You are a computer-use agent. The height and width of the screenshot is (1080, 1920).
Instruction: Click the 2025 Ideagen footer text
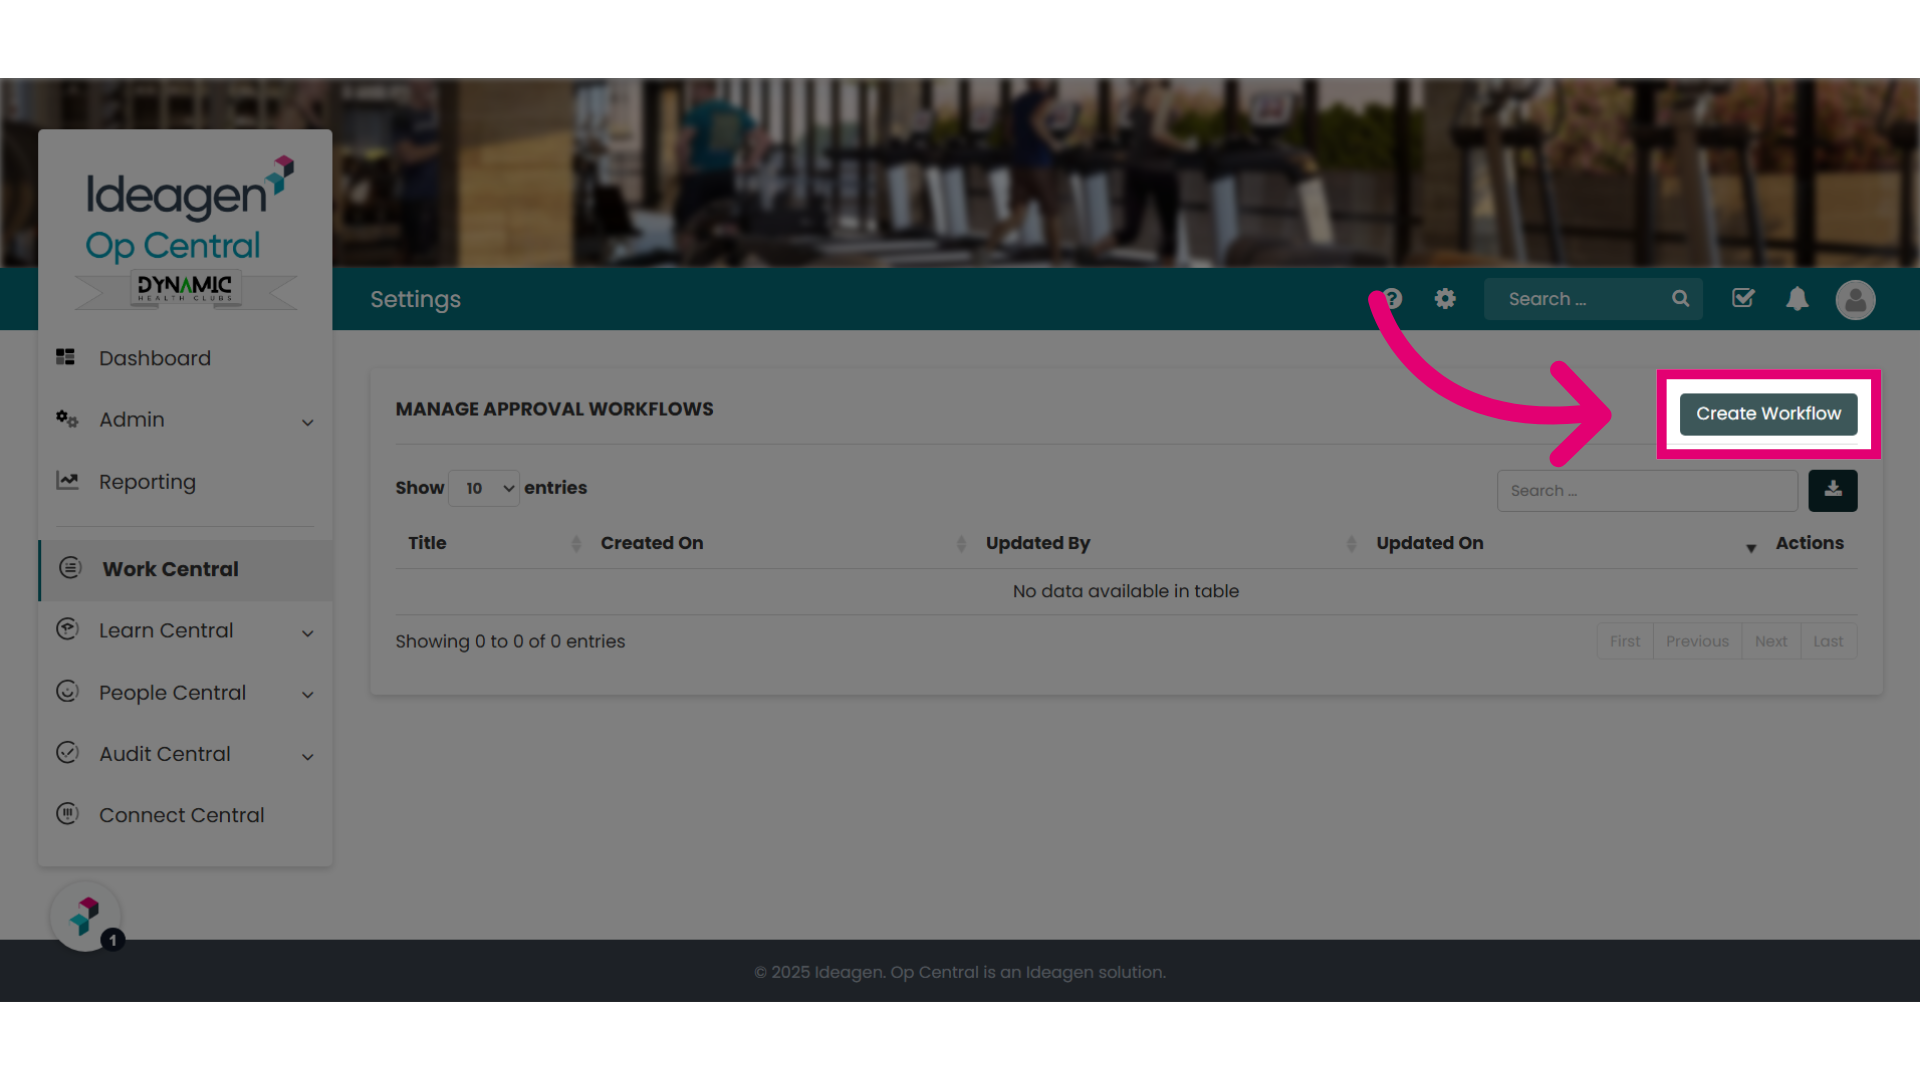click(x=960, y=972)
